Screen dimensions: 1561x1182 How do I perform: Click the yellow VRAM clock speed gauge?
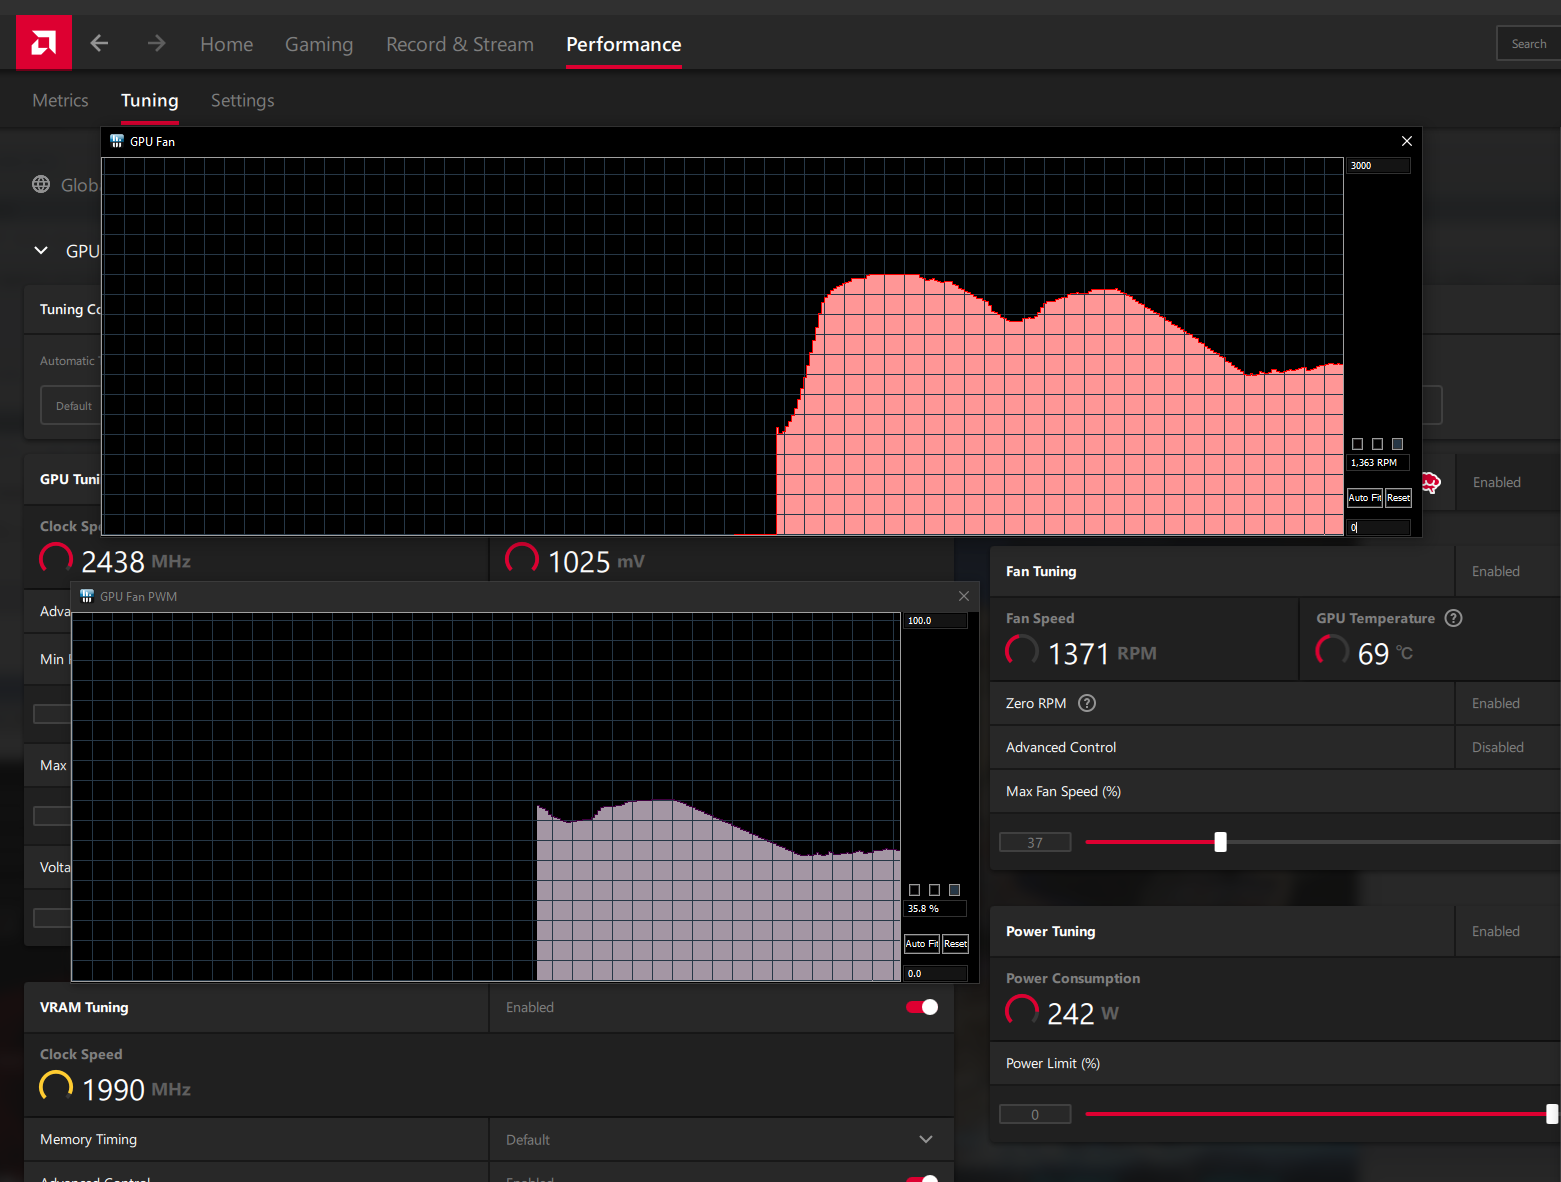click(x=56, y=1087)
